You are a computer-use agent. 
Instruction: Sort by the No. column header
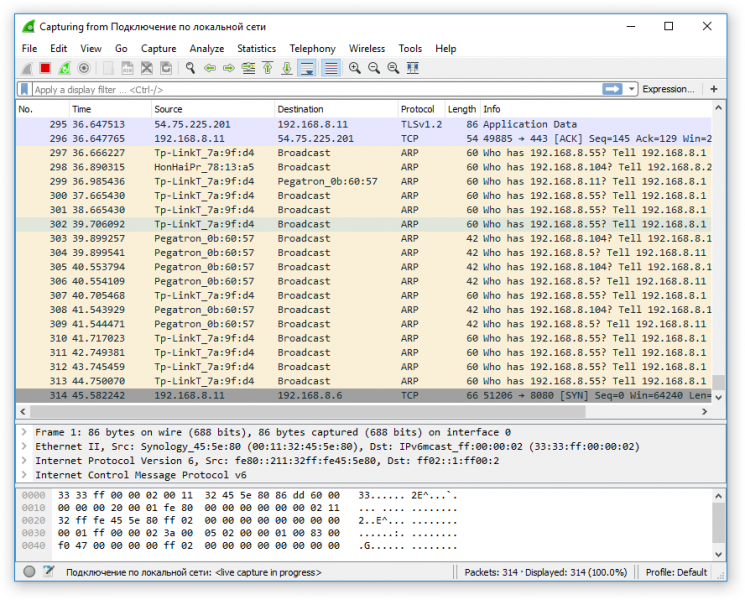(x=43, y=109)
